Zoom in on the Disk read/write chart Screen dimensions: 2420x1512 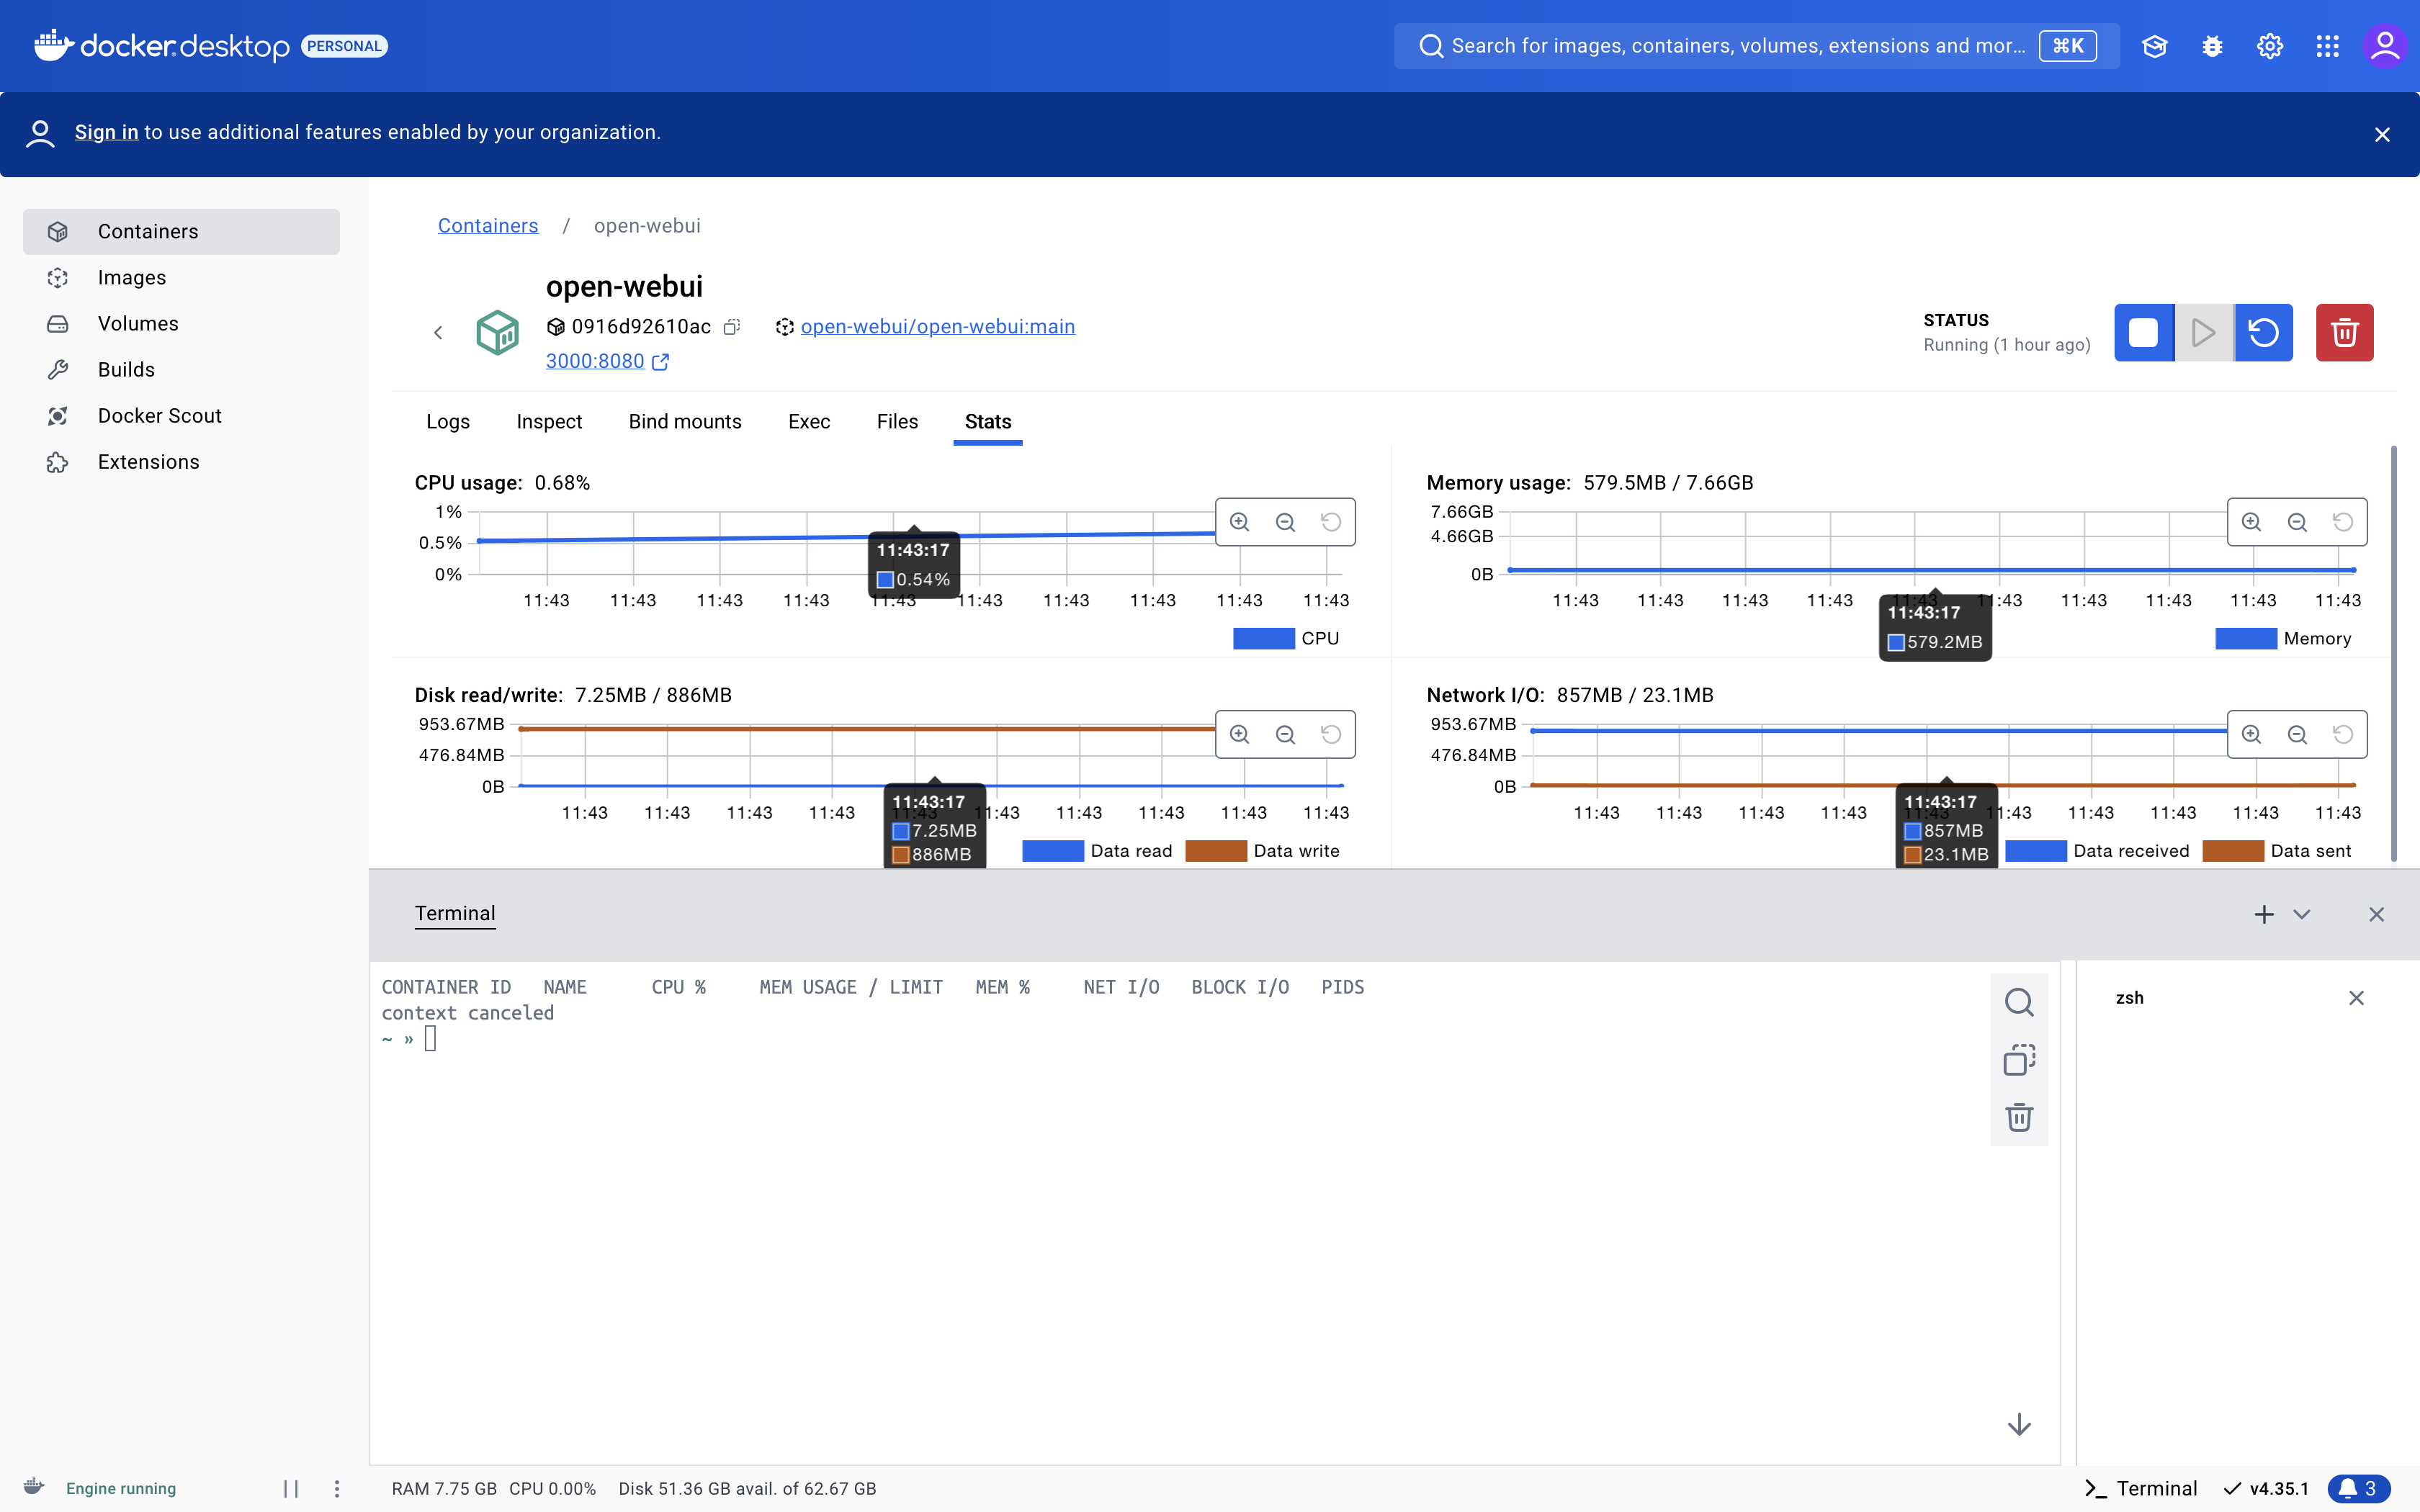tap(1240, 735)
